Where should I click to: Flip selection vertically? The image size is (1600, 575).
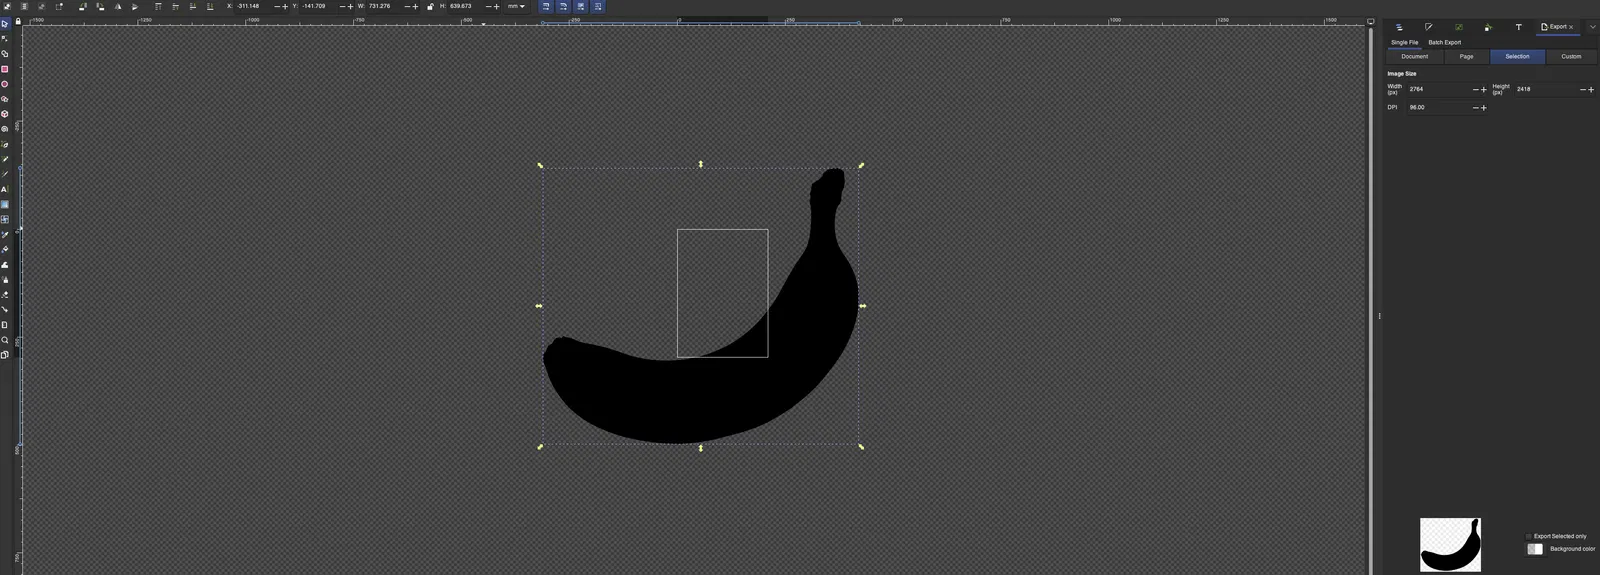tap(135, 6)
